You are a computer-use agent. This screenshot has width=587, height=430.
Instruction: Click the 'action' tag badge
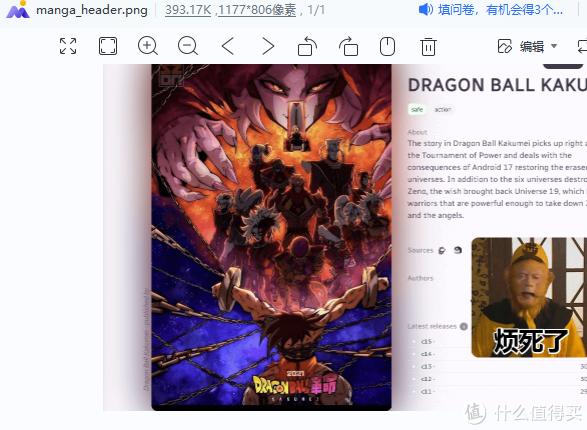pos(442,109)
